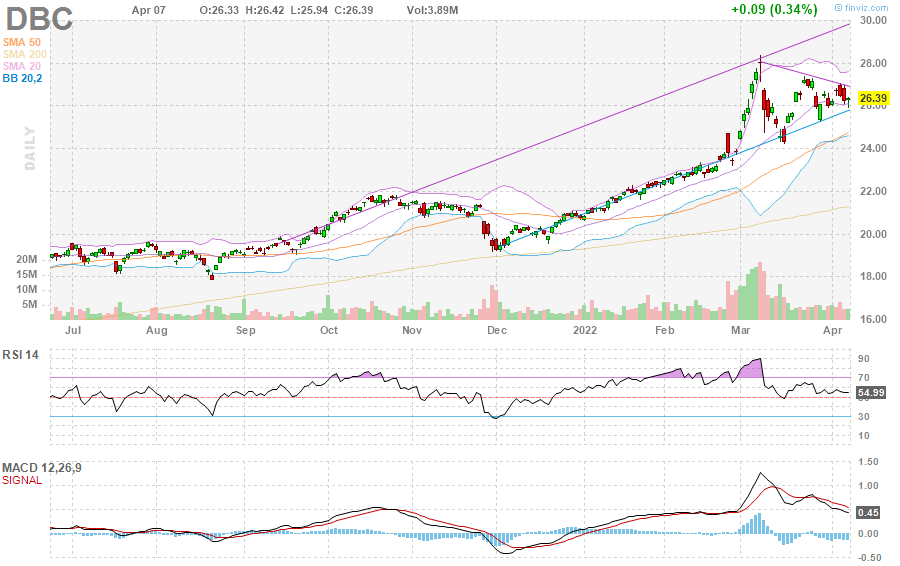Click the DBC ticker symbol
Screen dimensions: 900x566
click(x=39, y=18)
